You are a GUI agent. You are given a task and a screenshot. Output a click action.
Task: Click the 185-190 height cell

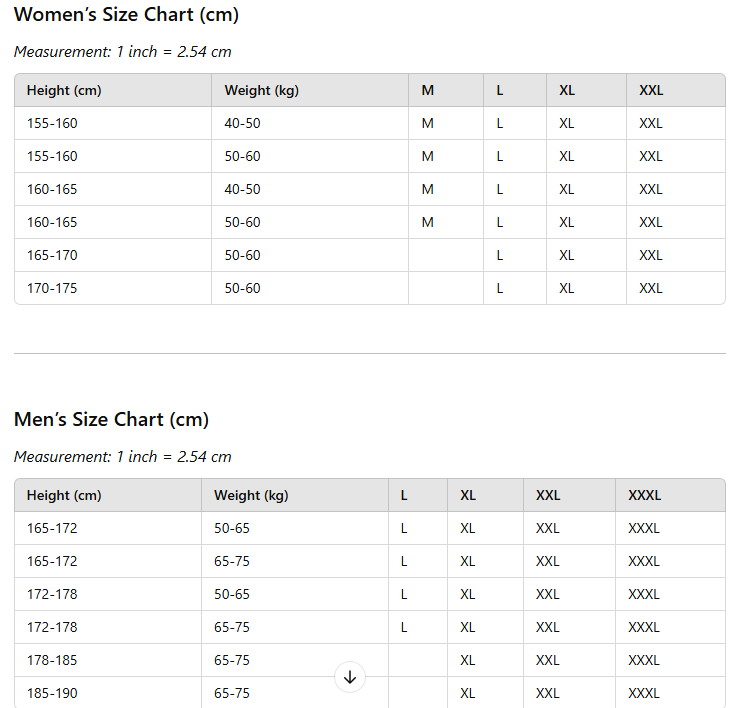pyautogui.click(x=52, y=693)
